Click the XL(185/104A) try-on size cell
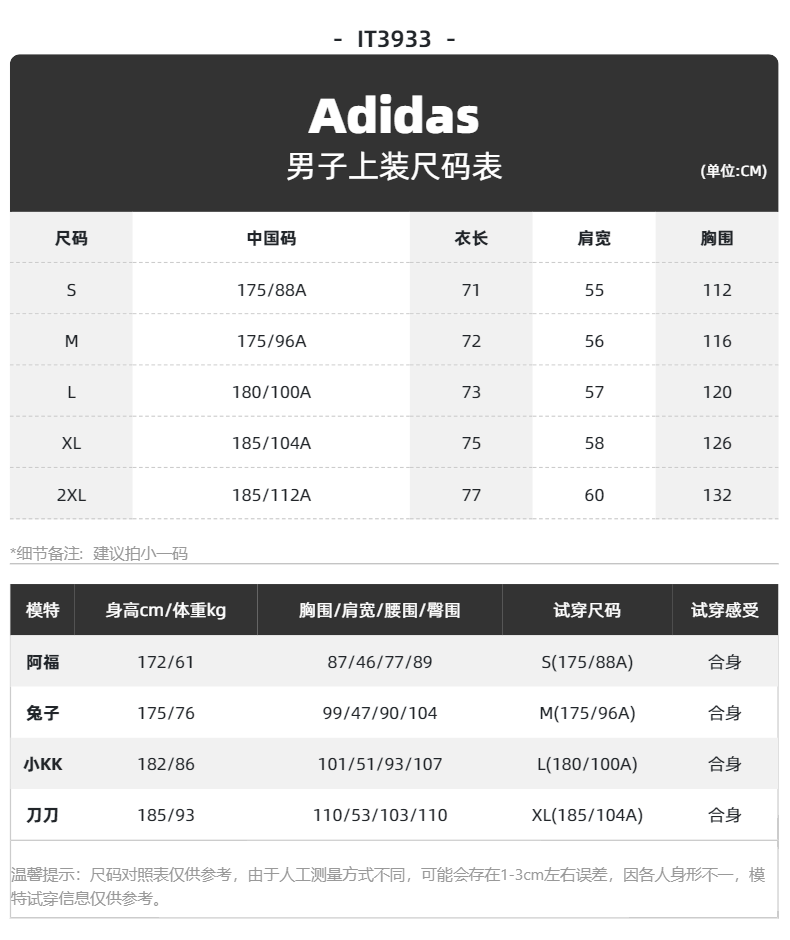Image resolution: width=790 pixels, height=940 pixels. (587, 815)
